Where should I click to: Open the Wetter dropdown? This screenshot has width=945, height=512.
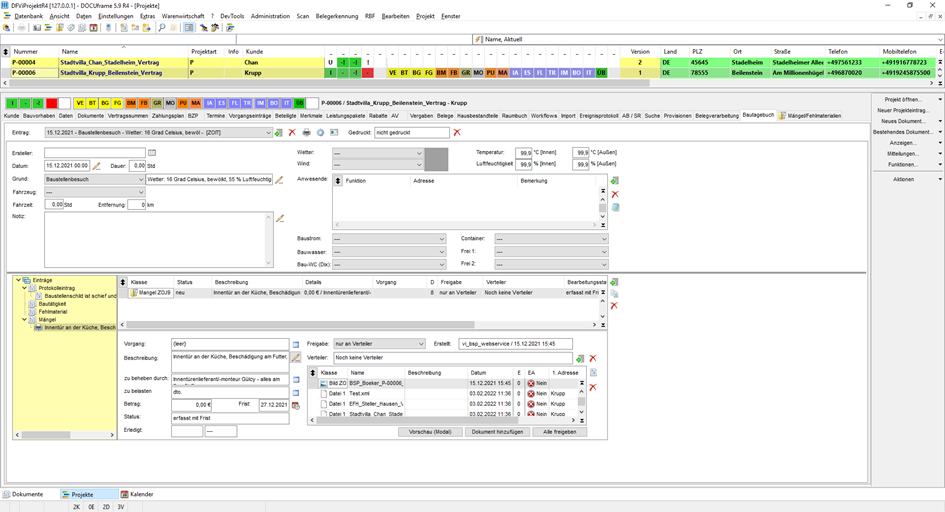(419, 153)
